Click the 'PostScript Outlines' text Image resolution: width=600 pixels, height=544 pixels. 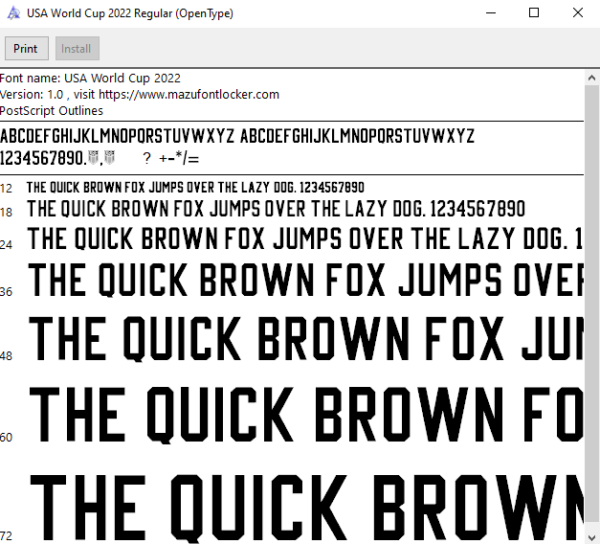pyautogui.click(x=52, y=111)
